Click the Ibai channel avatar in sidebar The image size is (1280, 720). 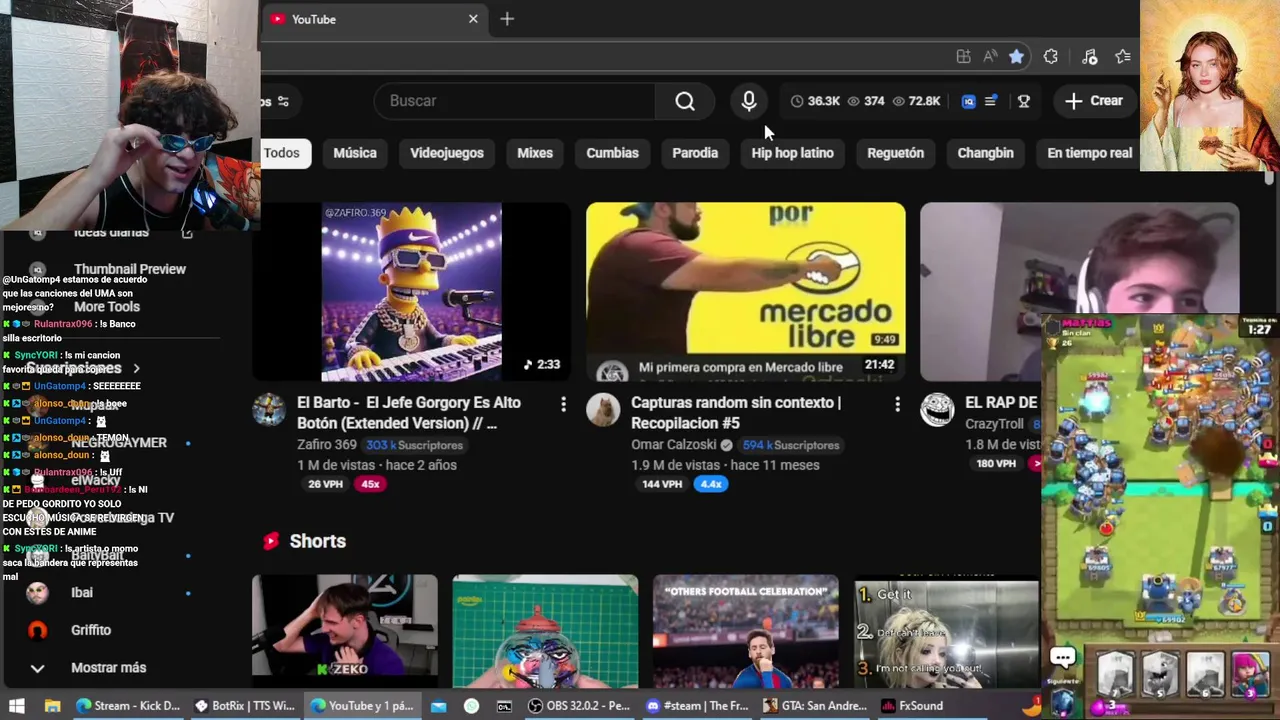pos(37,592)
